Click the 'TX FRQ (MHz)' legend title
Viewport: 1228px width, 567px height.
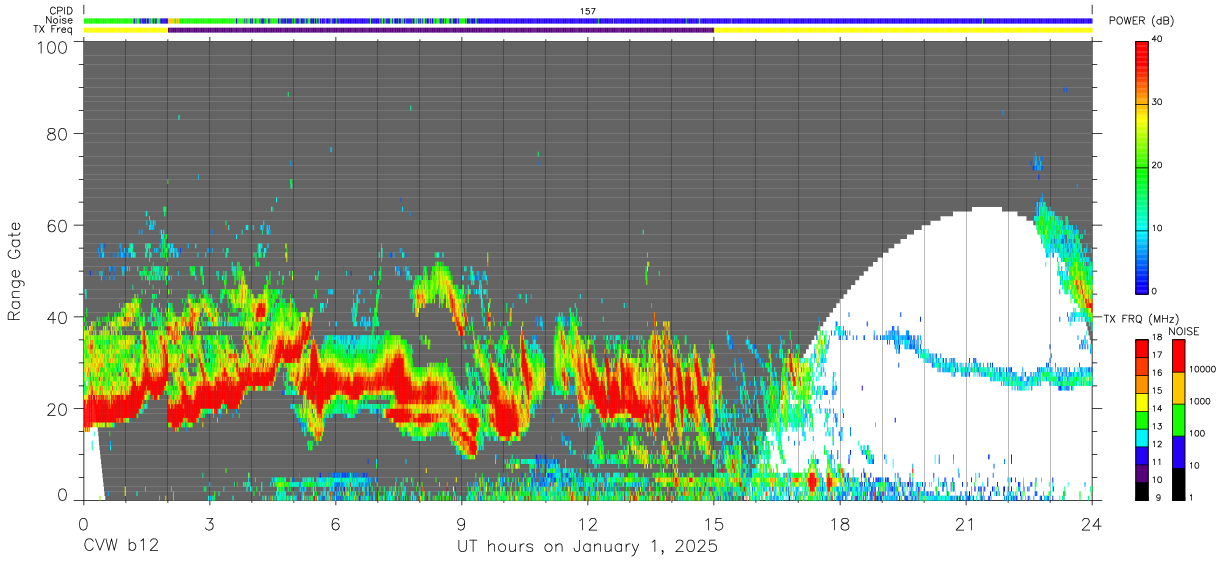point(1140,318)
